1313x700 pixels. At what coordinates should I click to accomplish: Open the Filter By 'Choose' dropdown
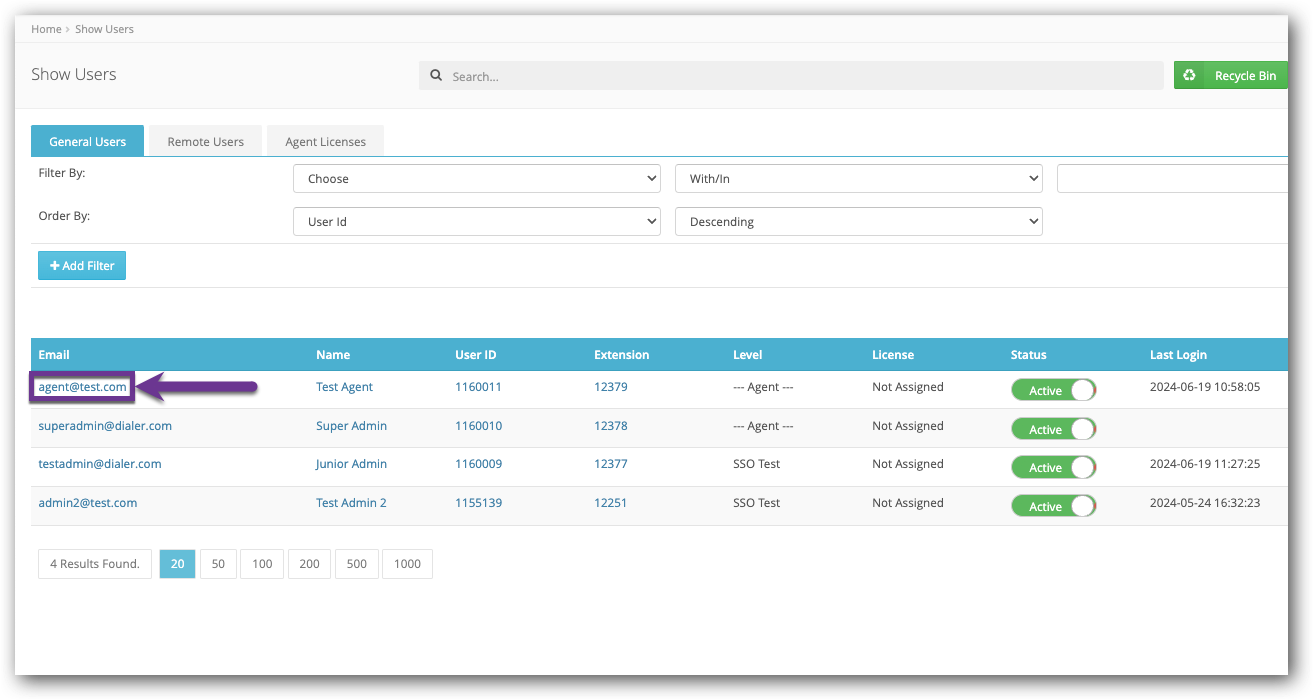(476, 179)
